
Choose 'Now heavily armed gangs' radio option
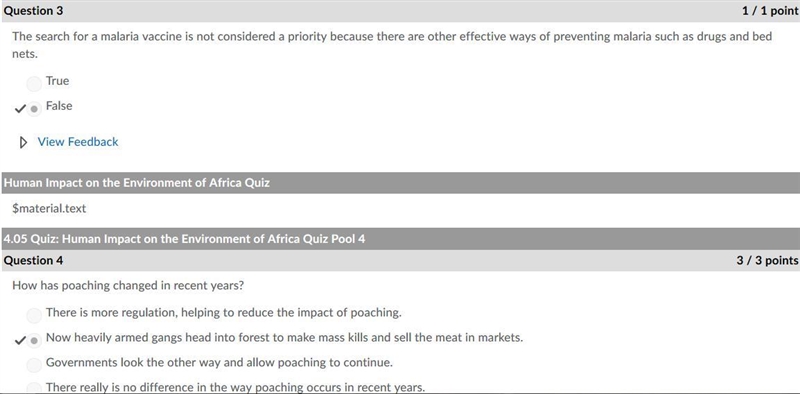(x=34, y=341)
